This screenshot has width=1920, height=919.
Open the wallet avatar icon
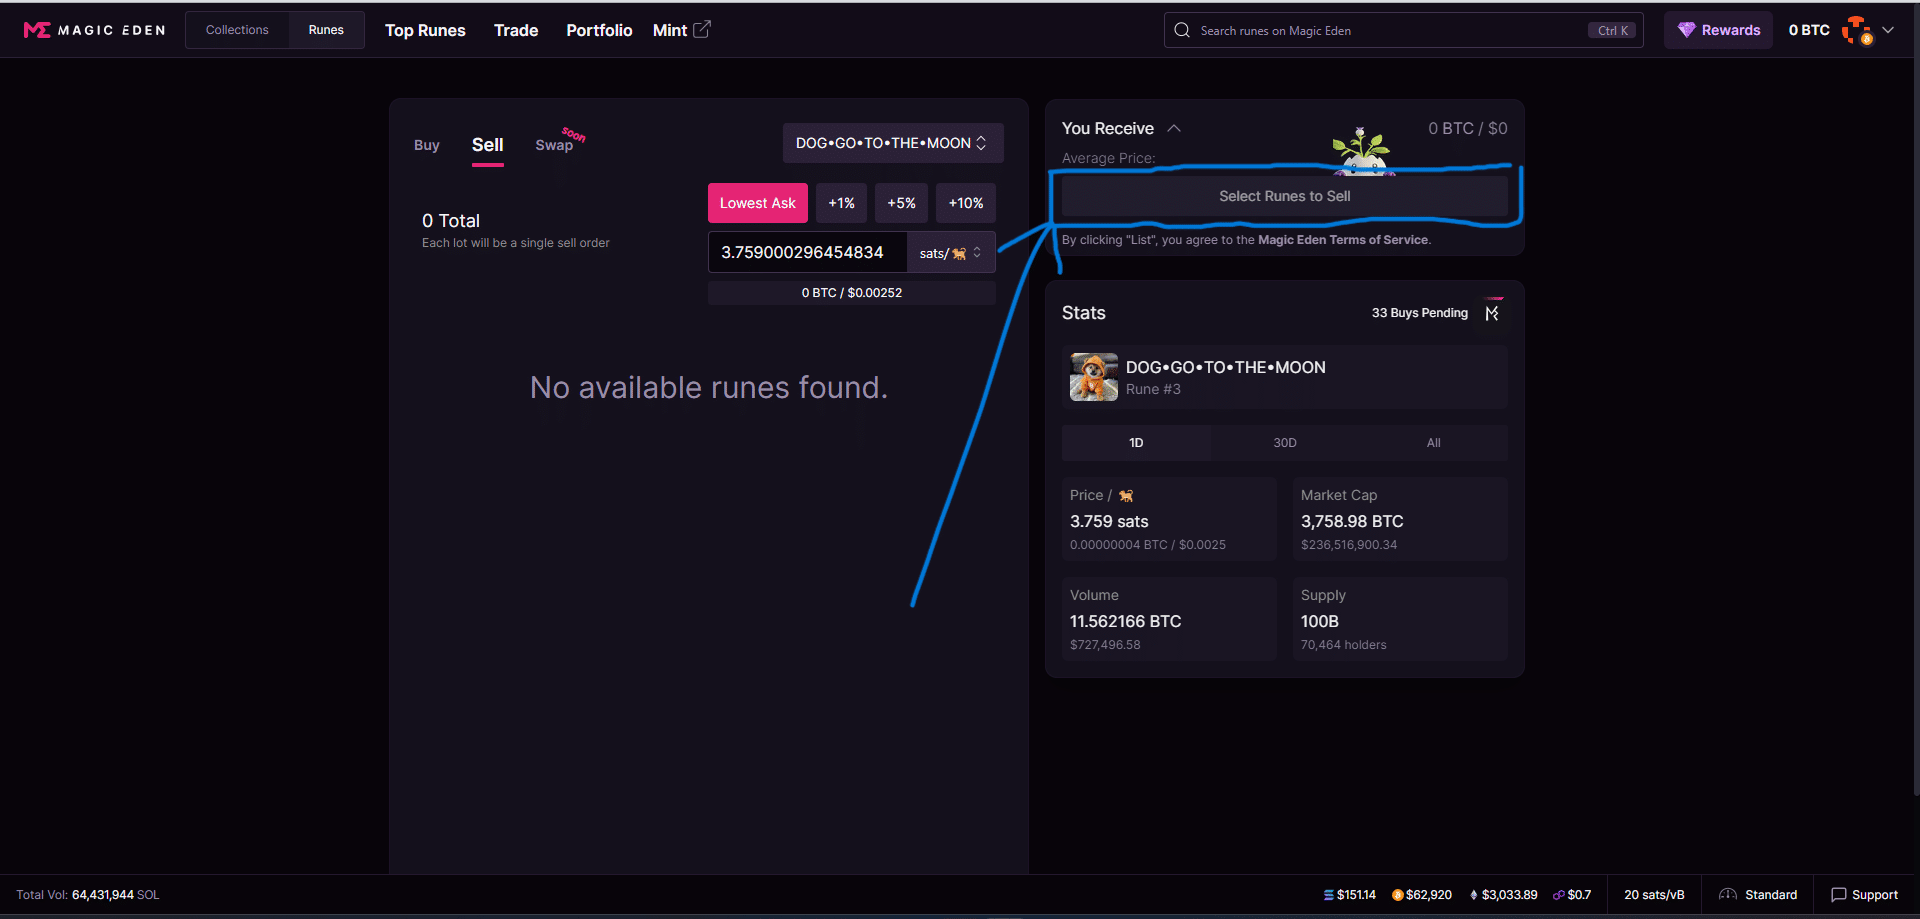[x=1857, y=30]
